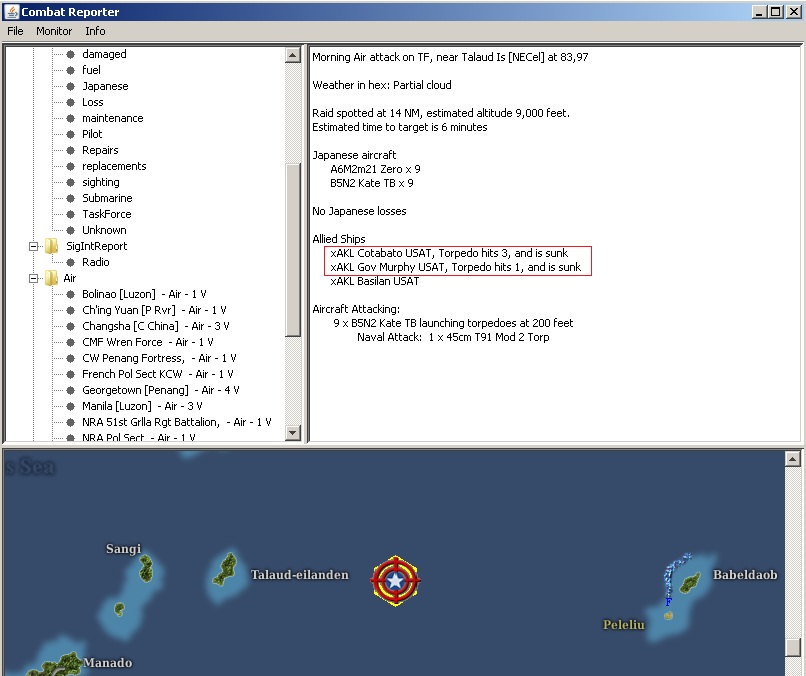806x676 pixels.
Task: Select the bullet icon beside maintenance
Action: (x=71, y=118)
